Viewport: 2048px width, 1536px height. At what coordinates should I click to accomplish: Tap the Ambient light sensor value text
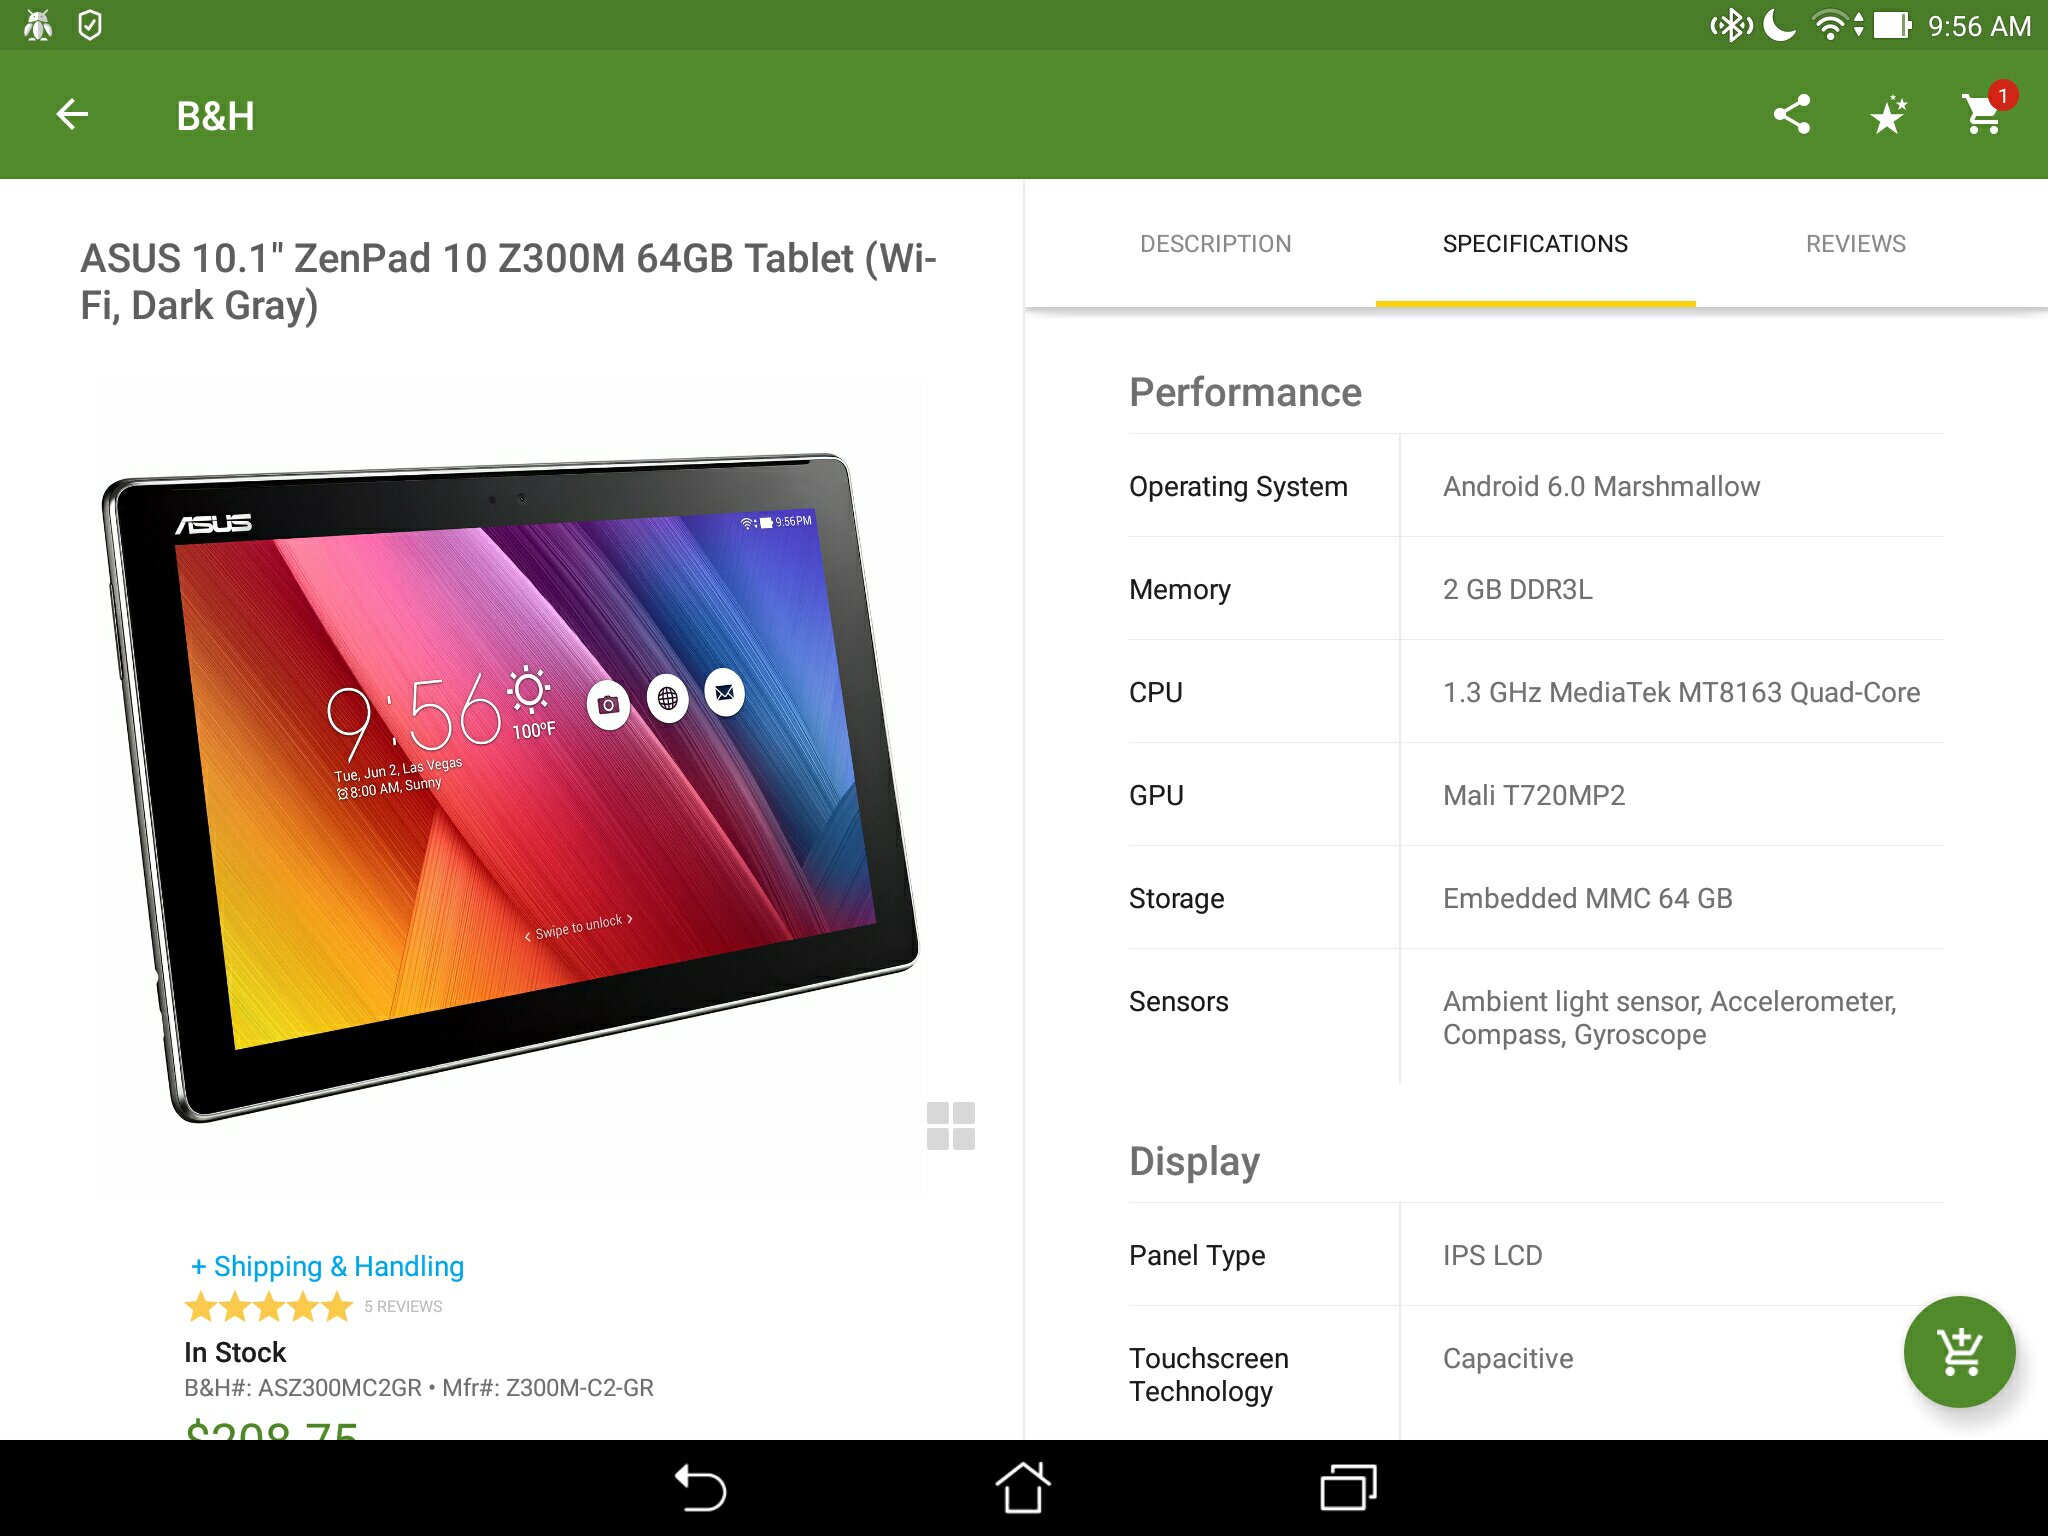[1669, 1017]
